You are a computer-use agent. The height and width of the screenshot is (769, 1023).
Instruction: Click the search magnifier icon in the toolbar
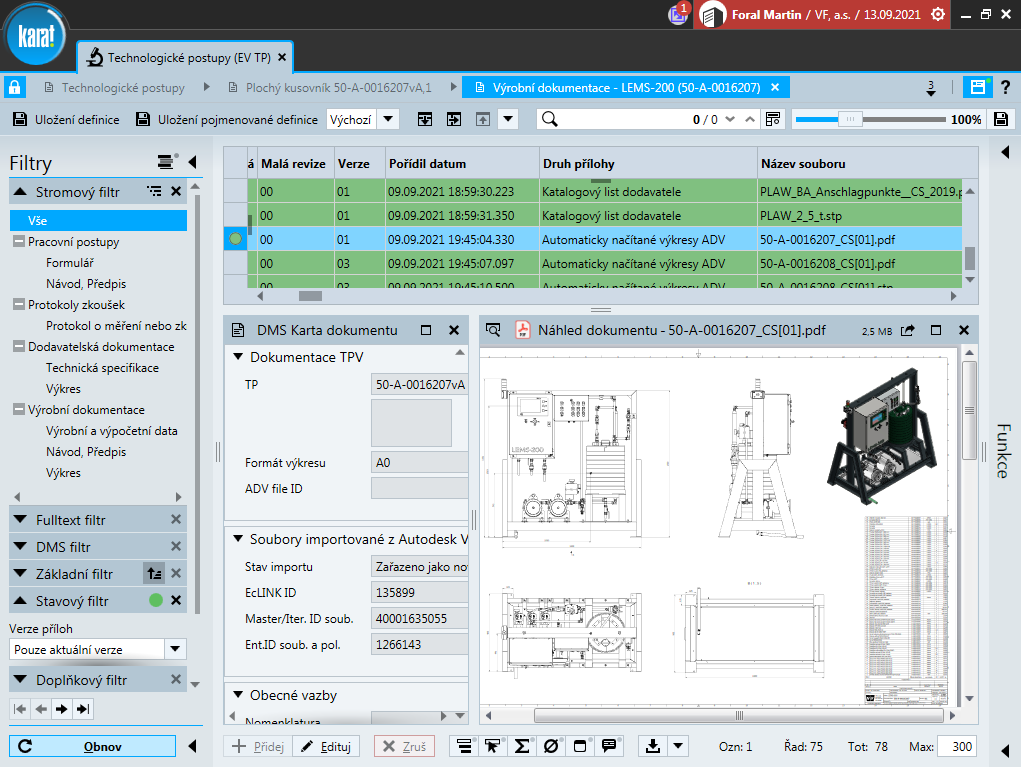point(549,120)
